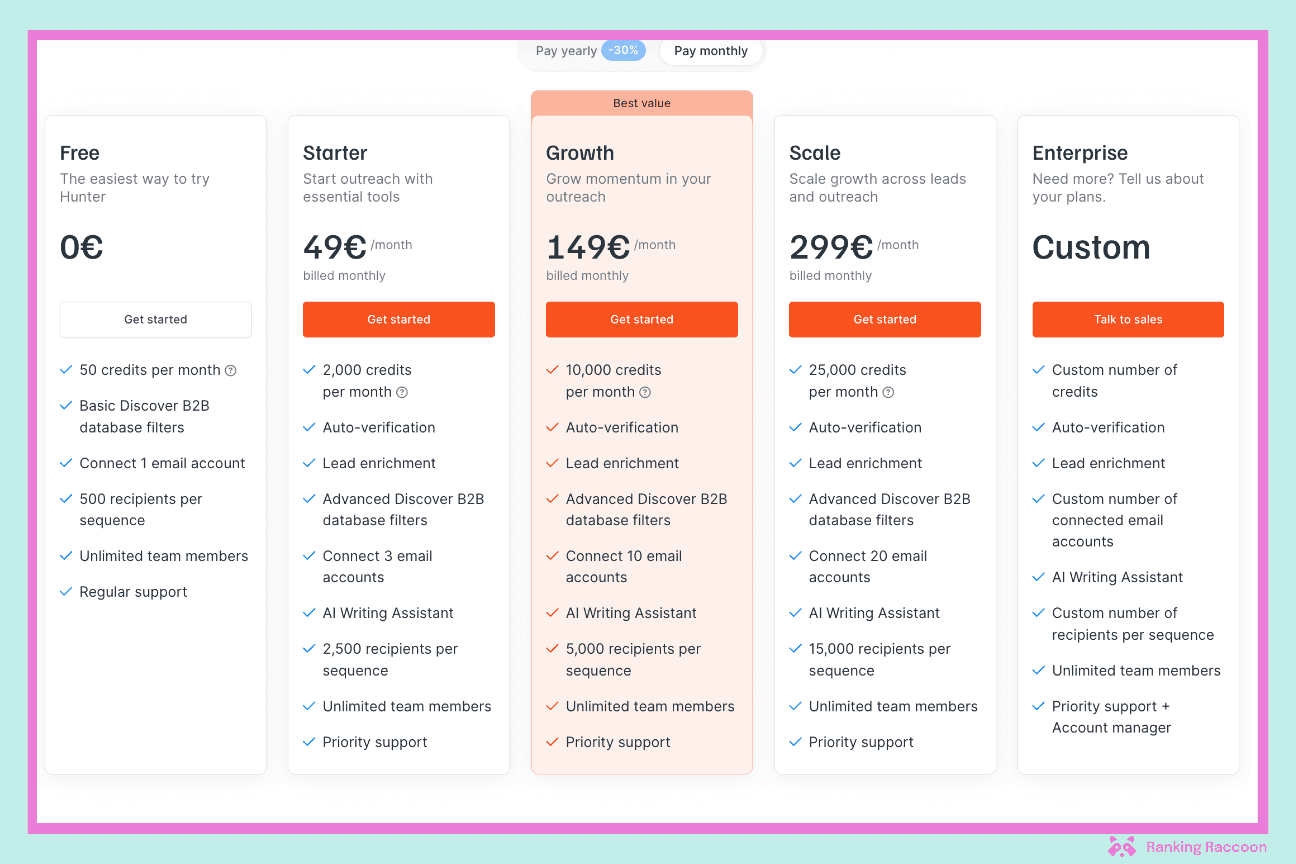Screen dimensions: 1296x864
Task: Switch billing to Pay yearly
Action: [566, 51]
